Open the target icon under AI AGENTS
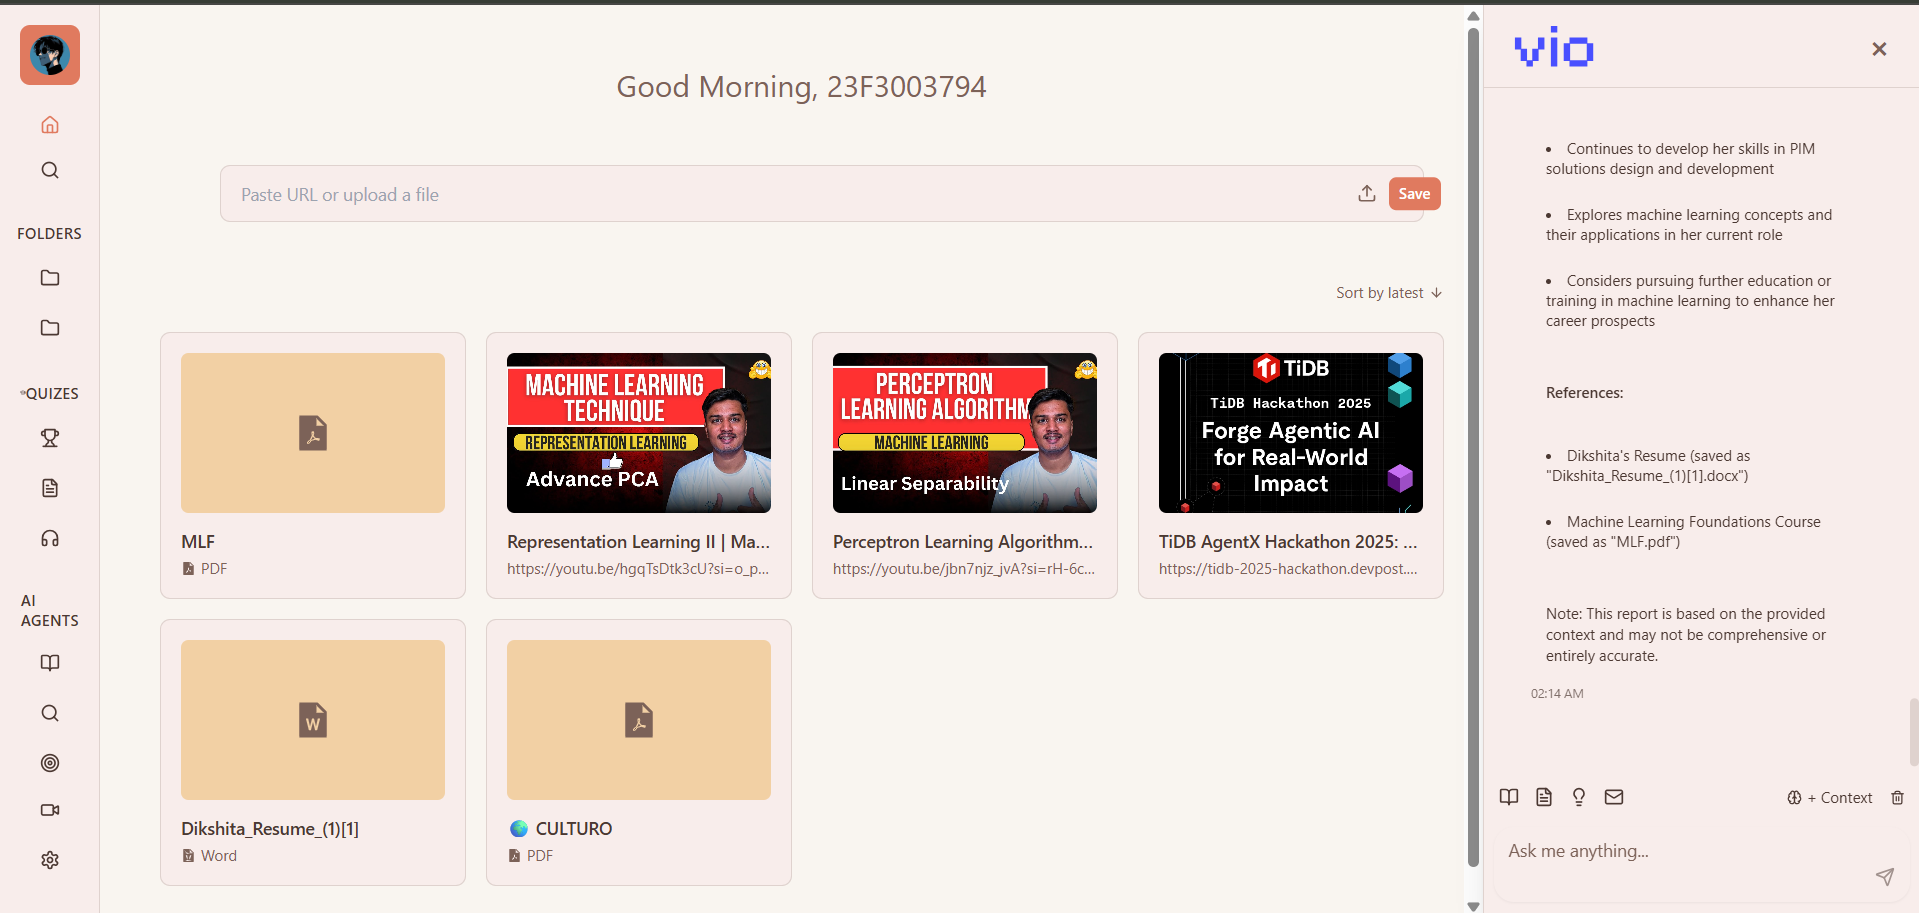This screenshot has width=1919, height=913. coord(50,763)
